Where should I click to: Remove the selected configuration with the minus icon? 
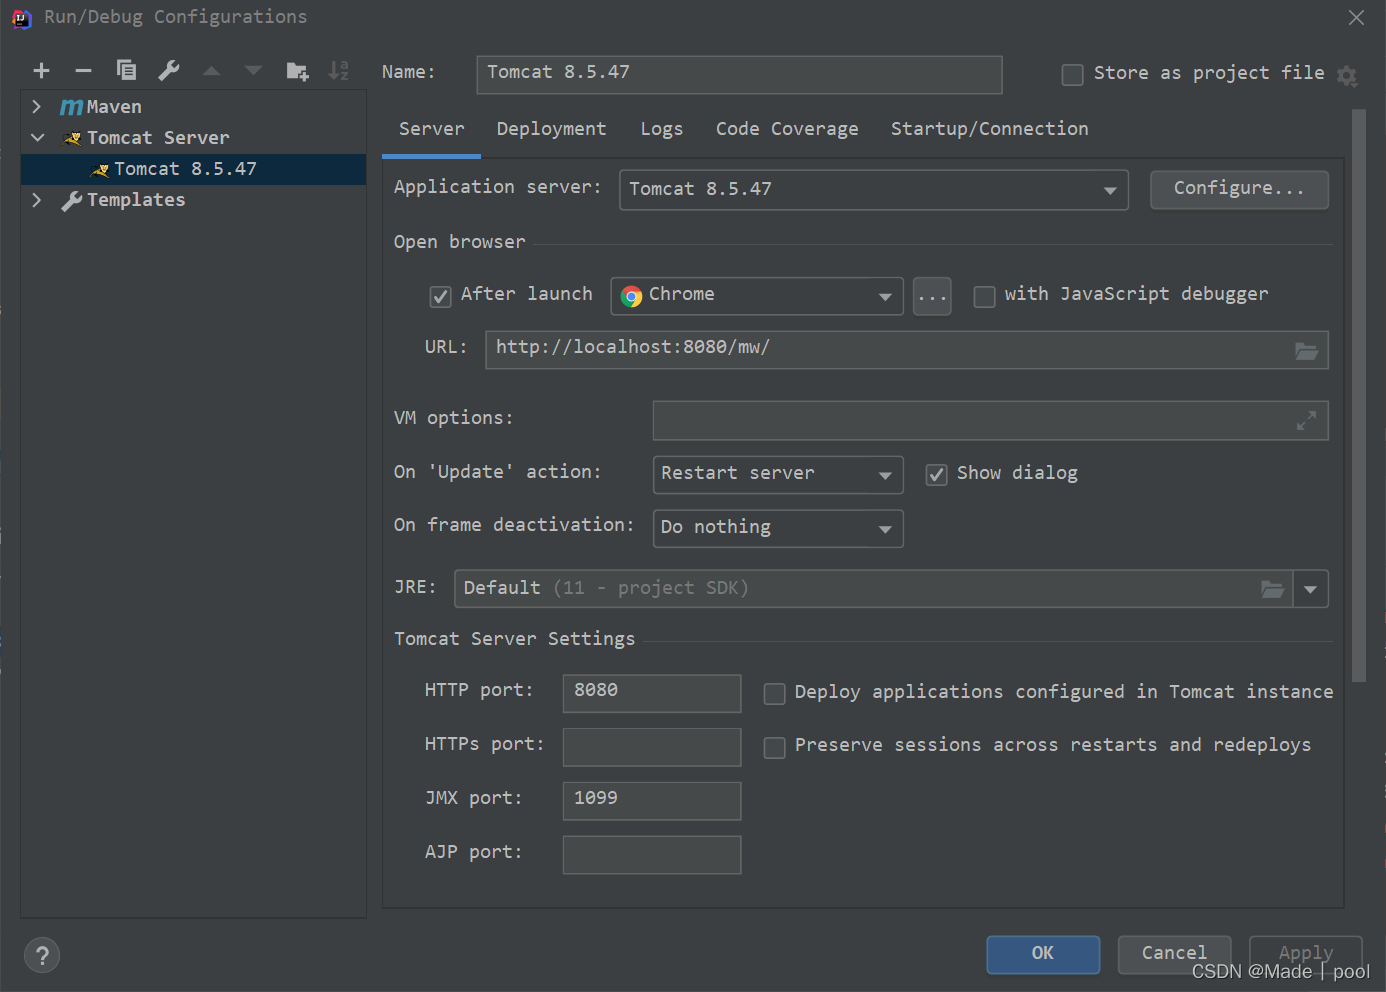pyautogui.click(x=84, y=70)
